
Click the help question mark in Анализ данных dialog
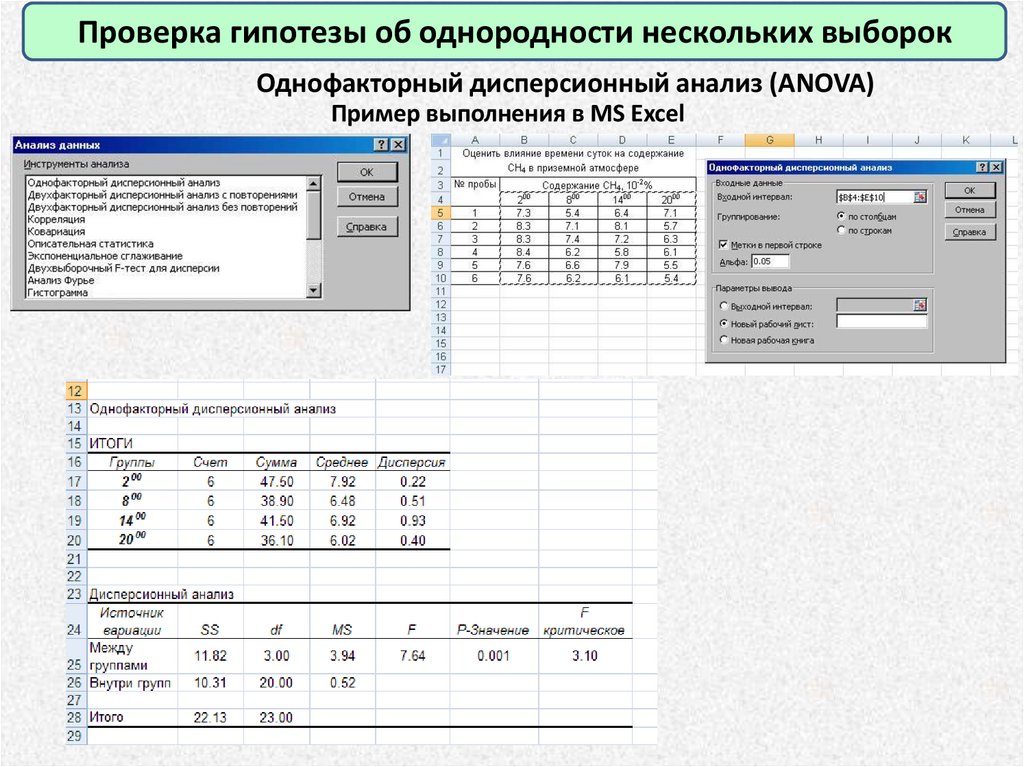pos(381,145)
